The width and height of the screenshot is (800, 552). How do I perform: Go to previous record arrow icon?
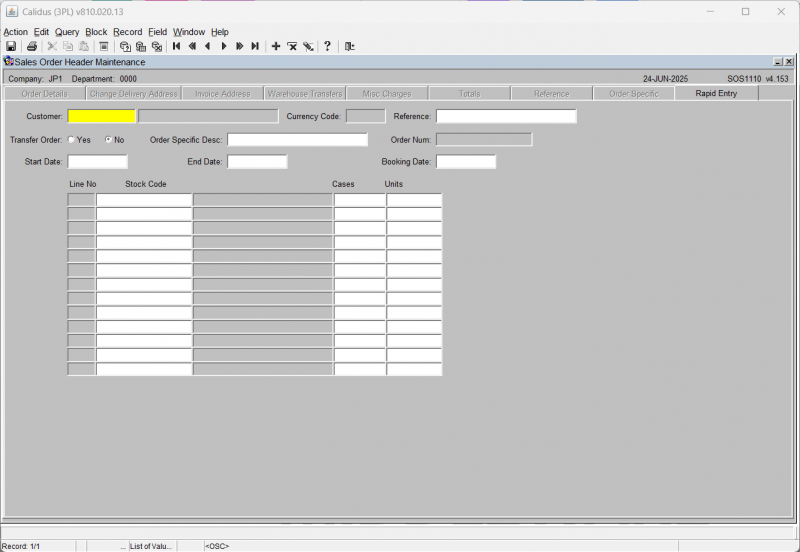[208, 46]
